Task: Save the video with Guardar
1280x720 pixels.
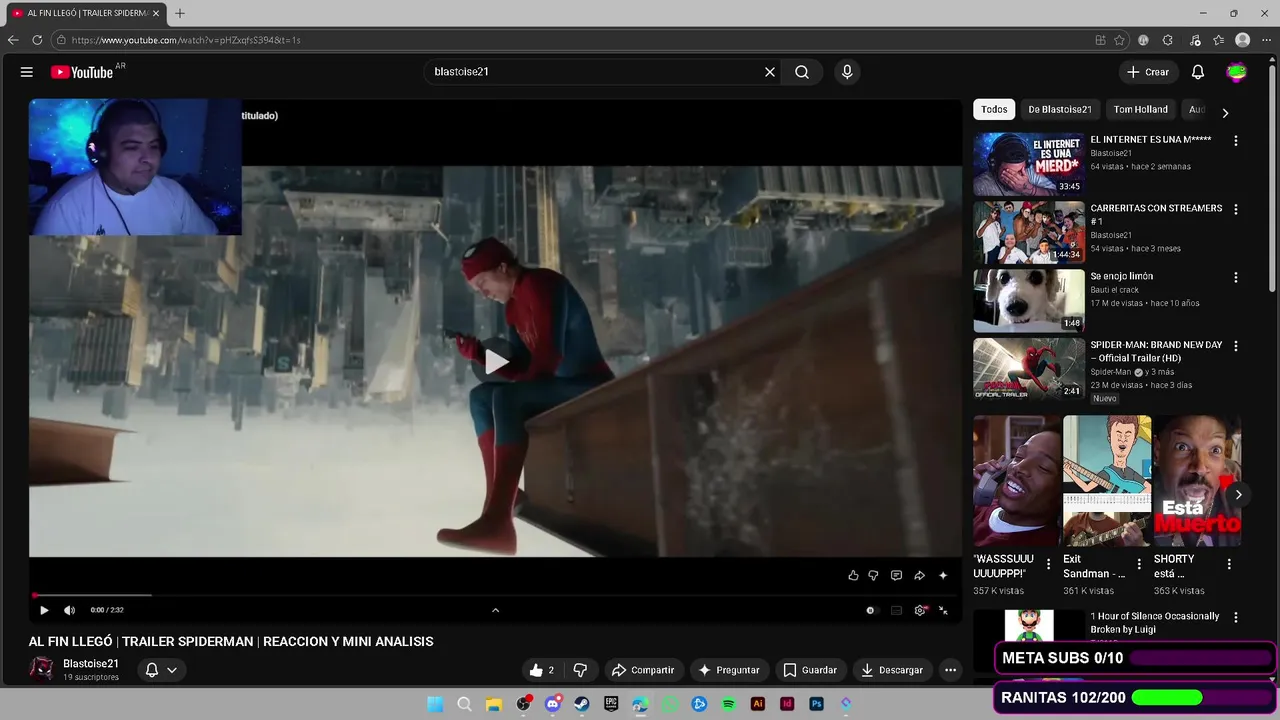Action: click(810, 670)
